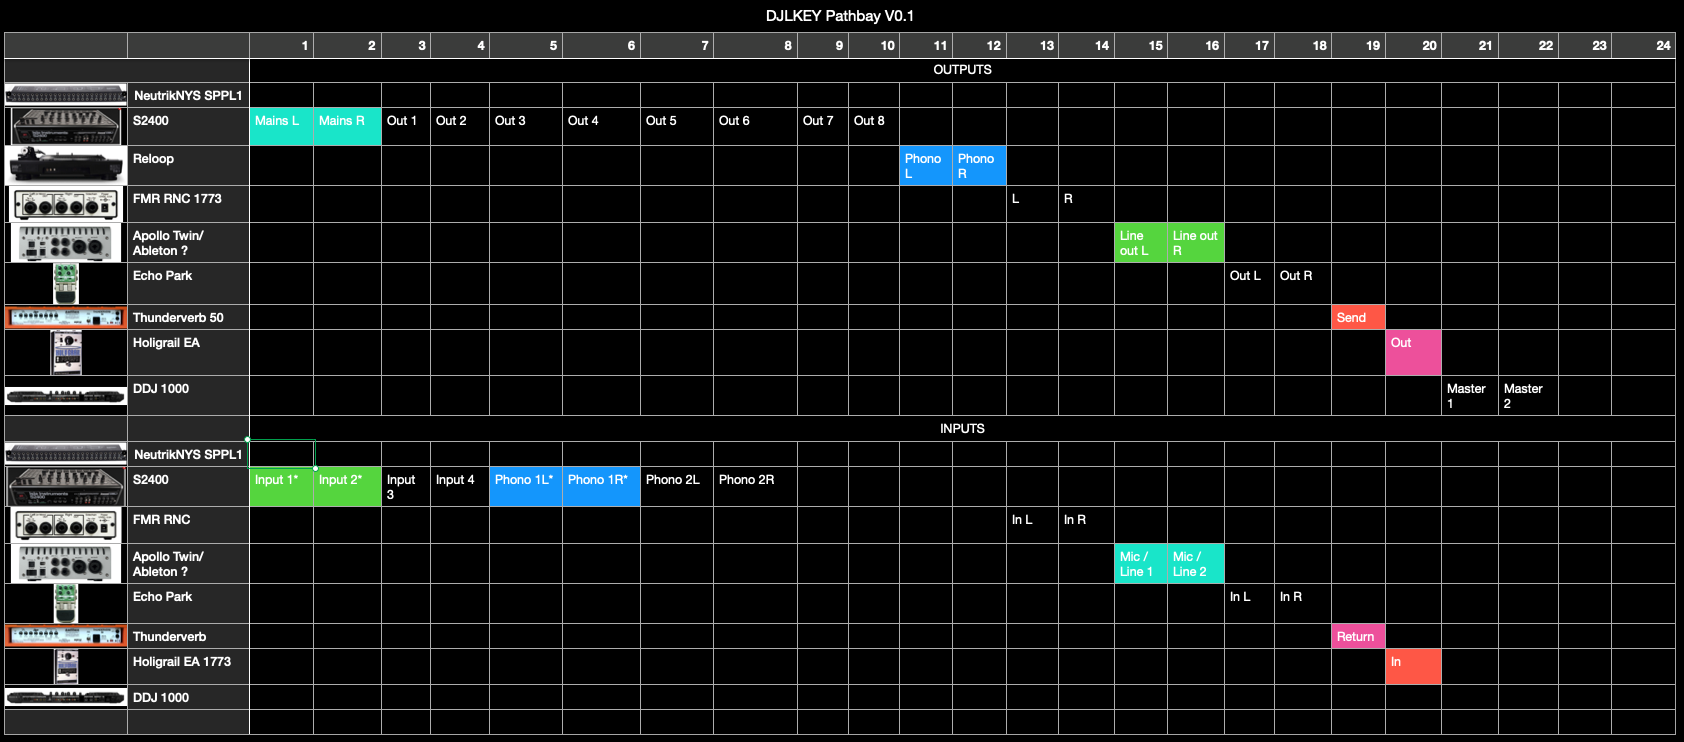Click the NeutrikNYS SPPL1 patchbay image in Outputs
The image size is (1684, 742).
(66, 95)
